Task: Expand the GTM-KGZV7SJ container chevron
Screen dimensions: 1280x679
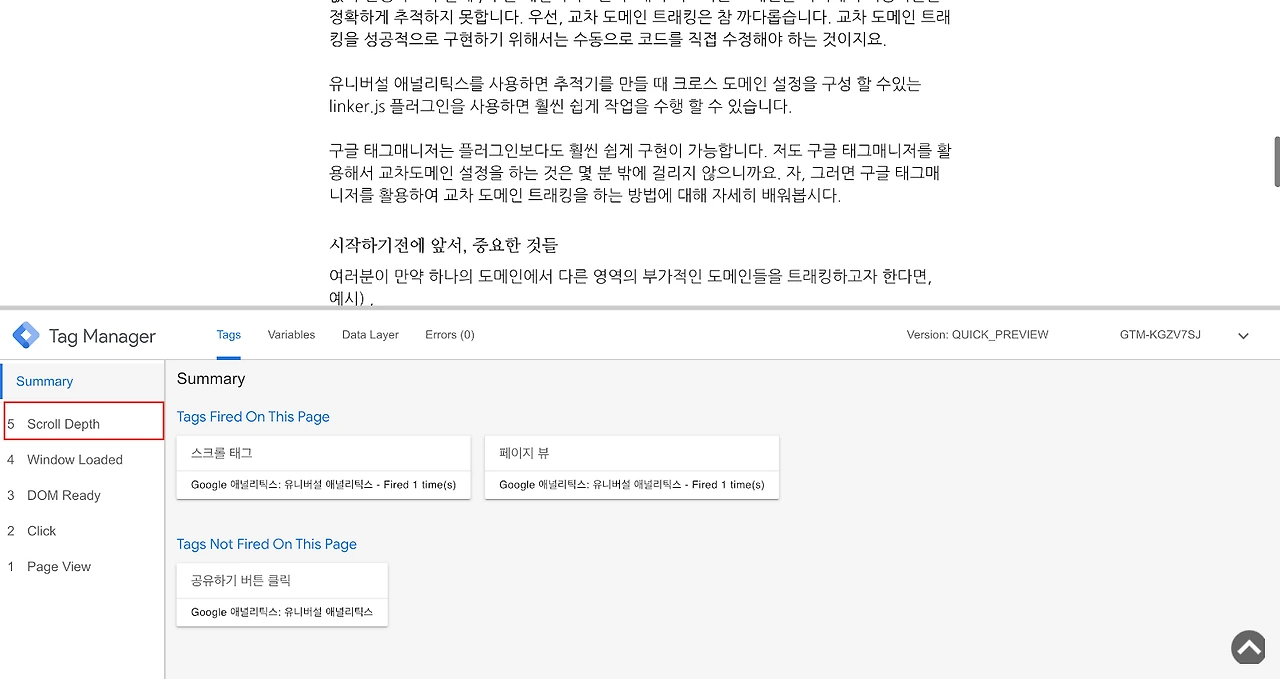Action: click(x=1243, y=336)
